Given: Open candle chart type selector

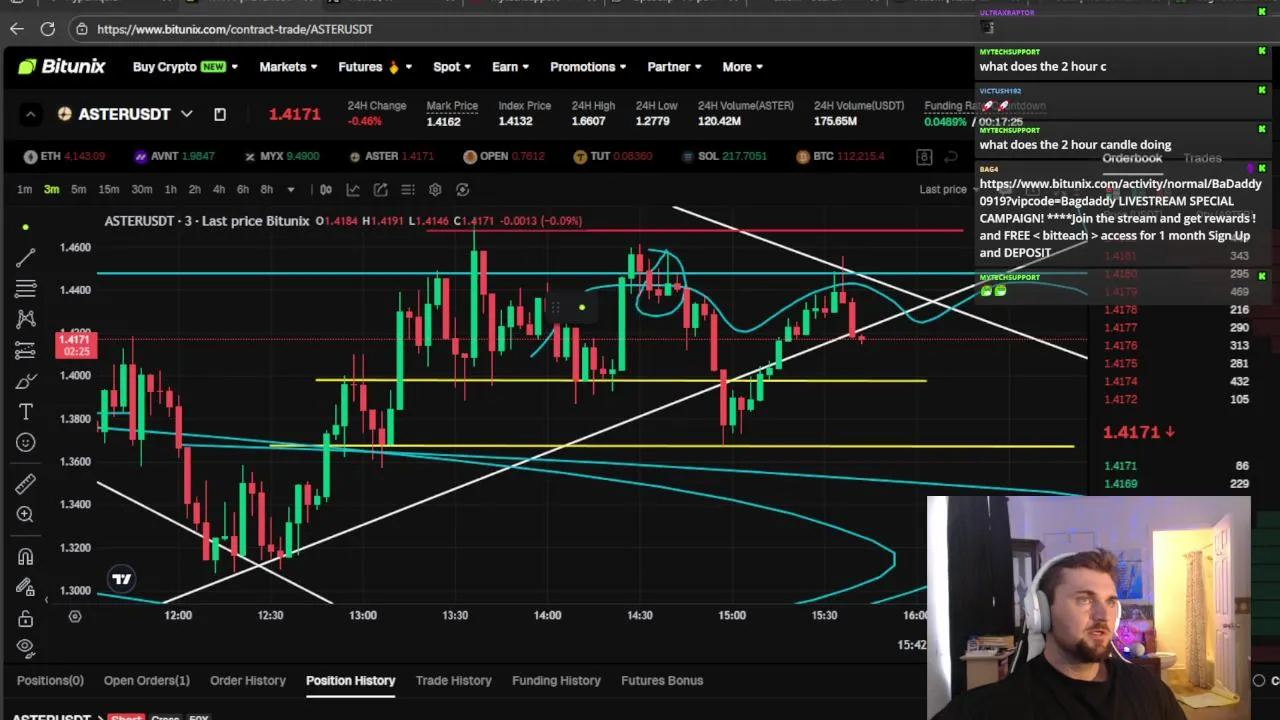Looking at the screenshot, I should [x=326, y=189].
